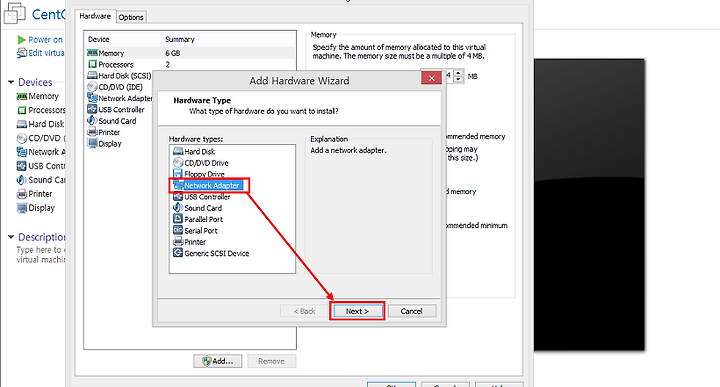Switch to the Hardware tab
This screenshot has width=720, height=387.
click(95, 16)
